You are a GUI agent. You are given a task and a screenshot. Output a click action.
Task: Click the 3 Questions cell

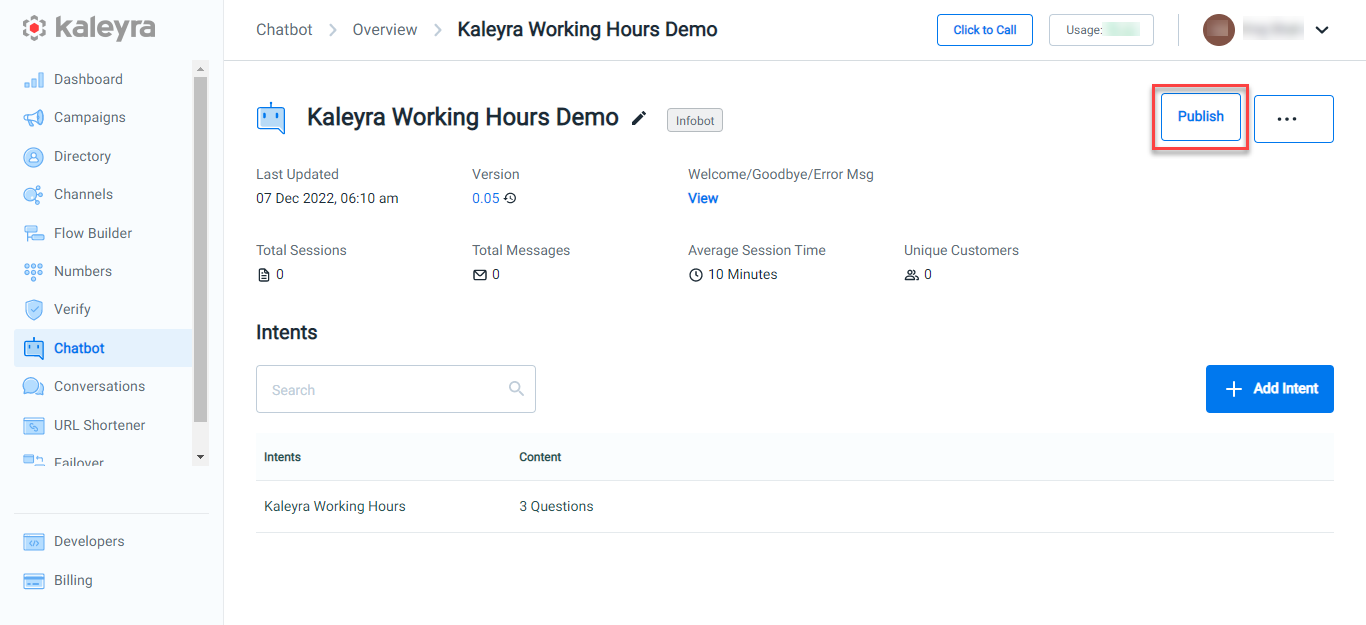click(556, 507)
